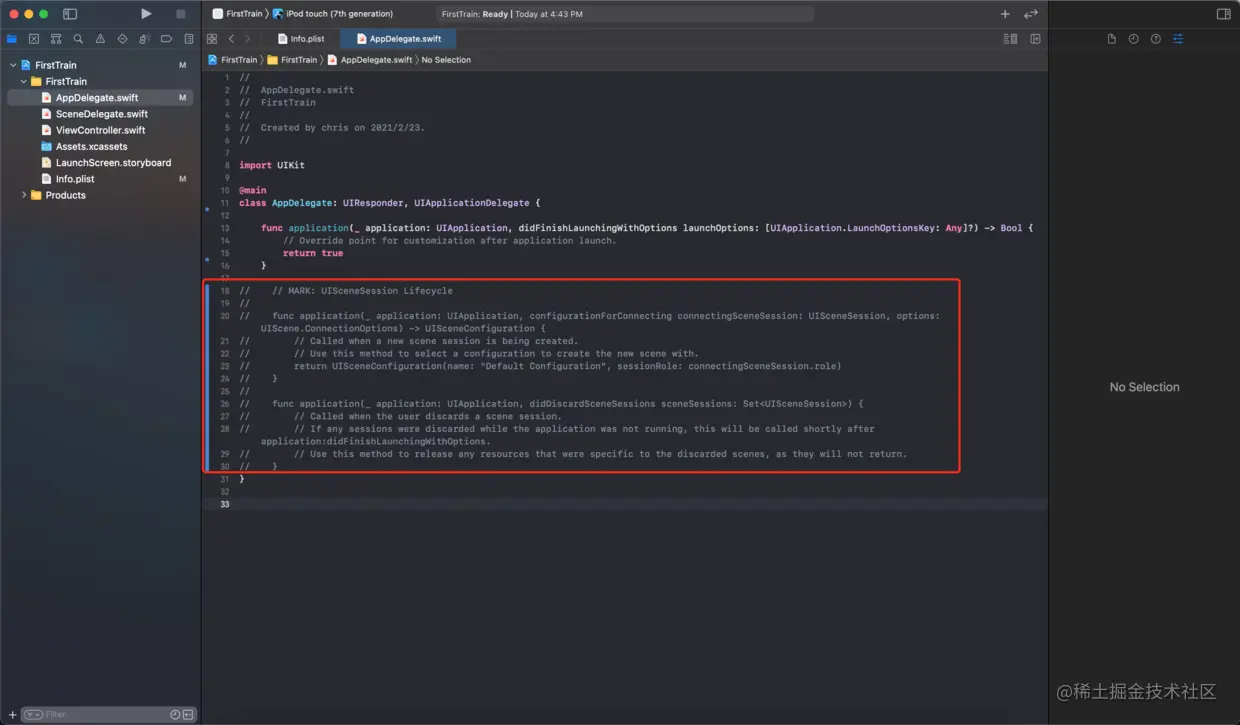Stop the running scheme
The image size is (1240, 725).
point(181,14)
